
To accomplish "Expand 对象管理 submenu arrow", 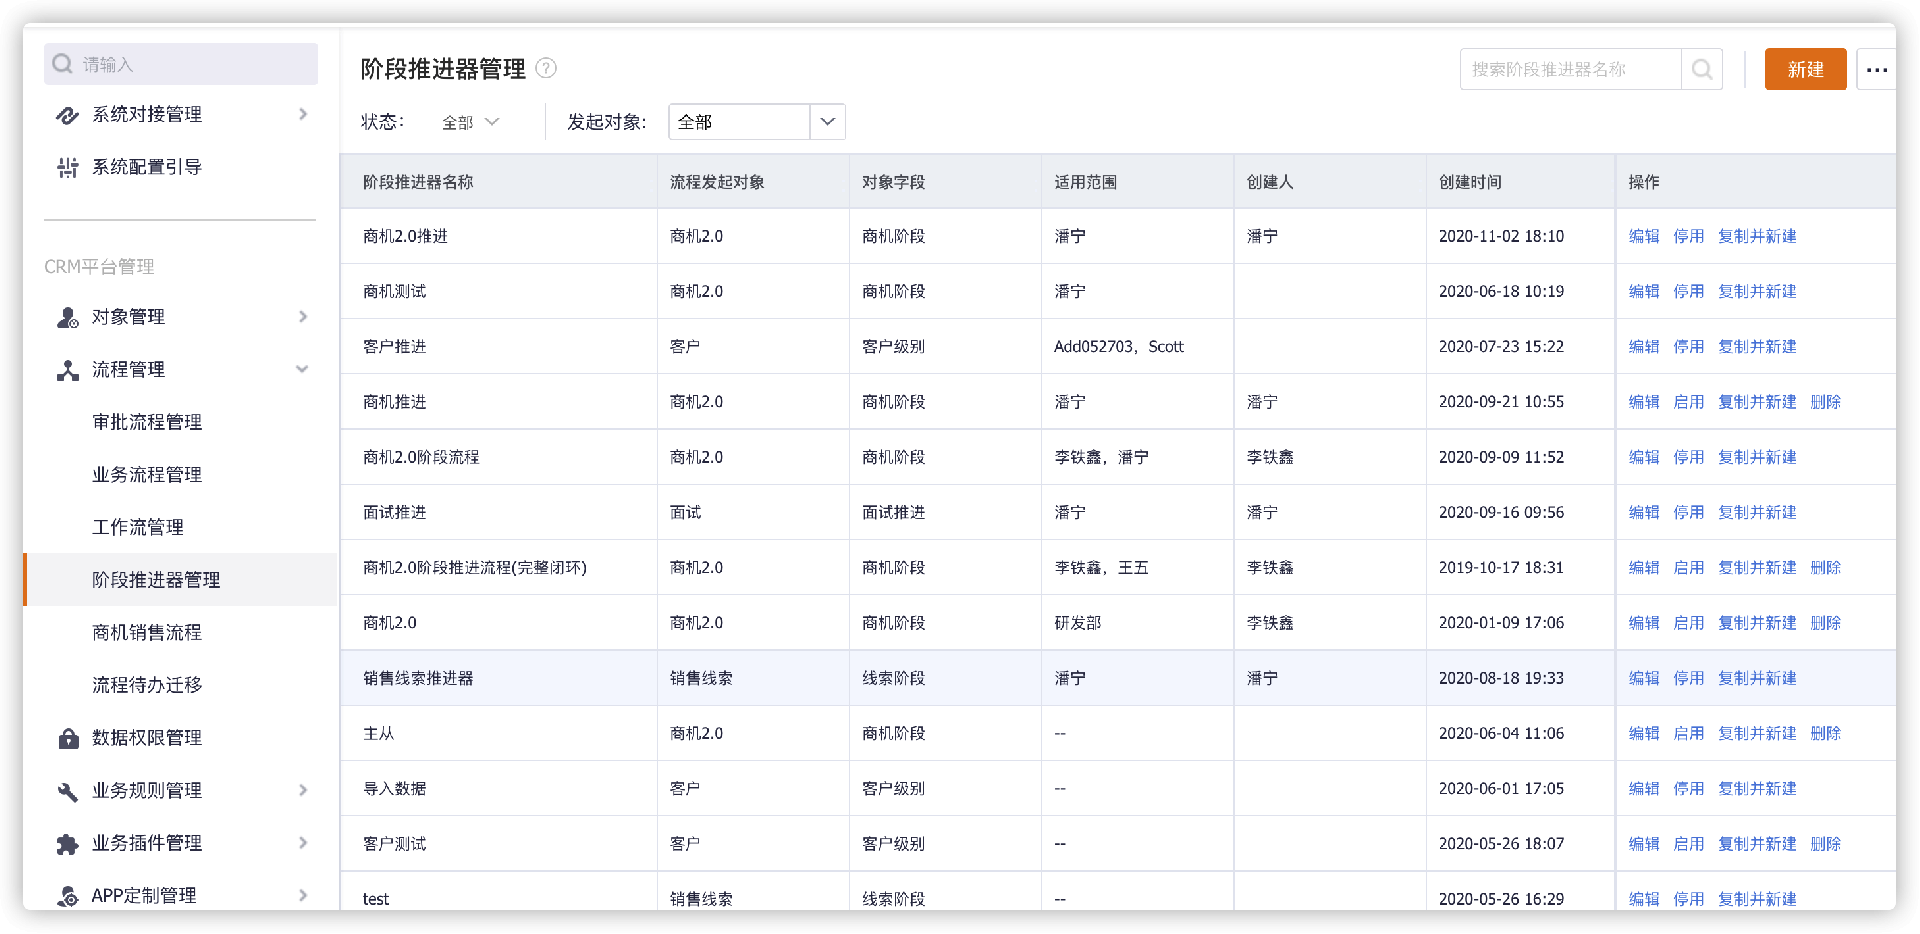I will [x=303, y=317].
